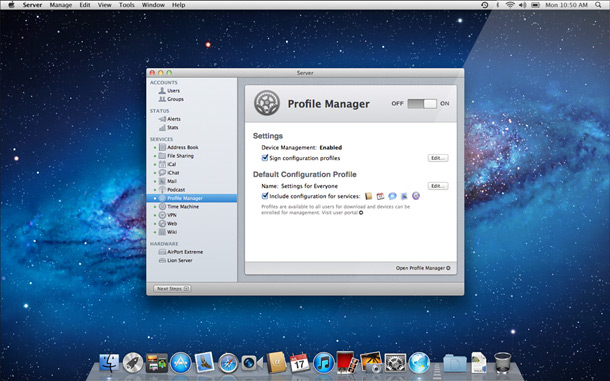Open the Tools menu in menu bar

[x=126, y=5]
